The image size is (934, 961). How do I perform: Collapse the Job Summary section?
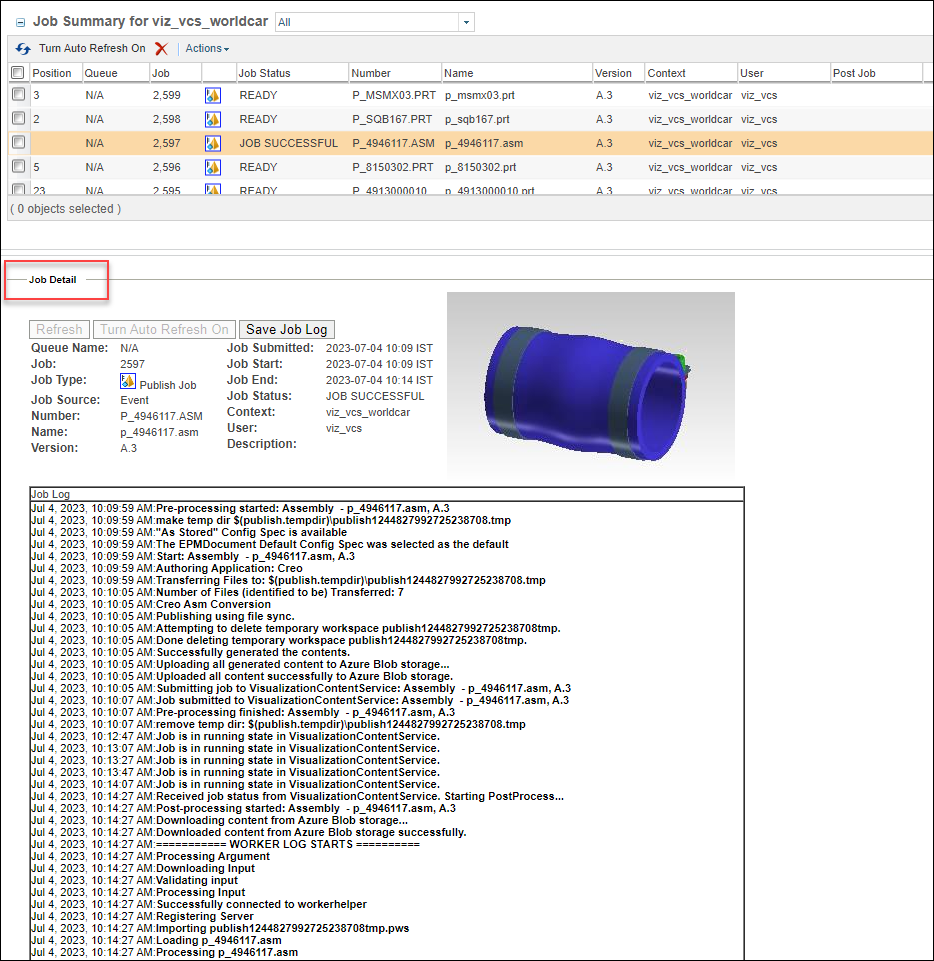point(20,23)
